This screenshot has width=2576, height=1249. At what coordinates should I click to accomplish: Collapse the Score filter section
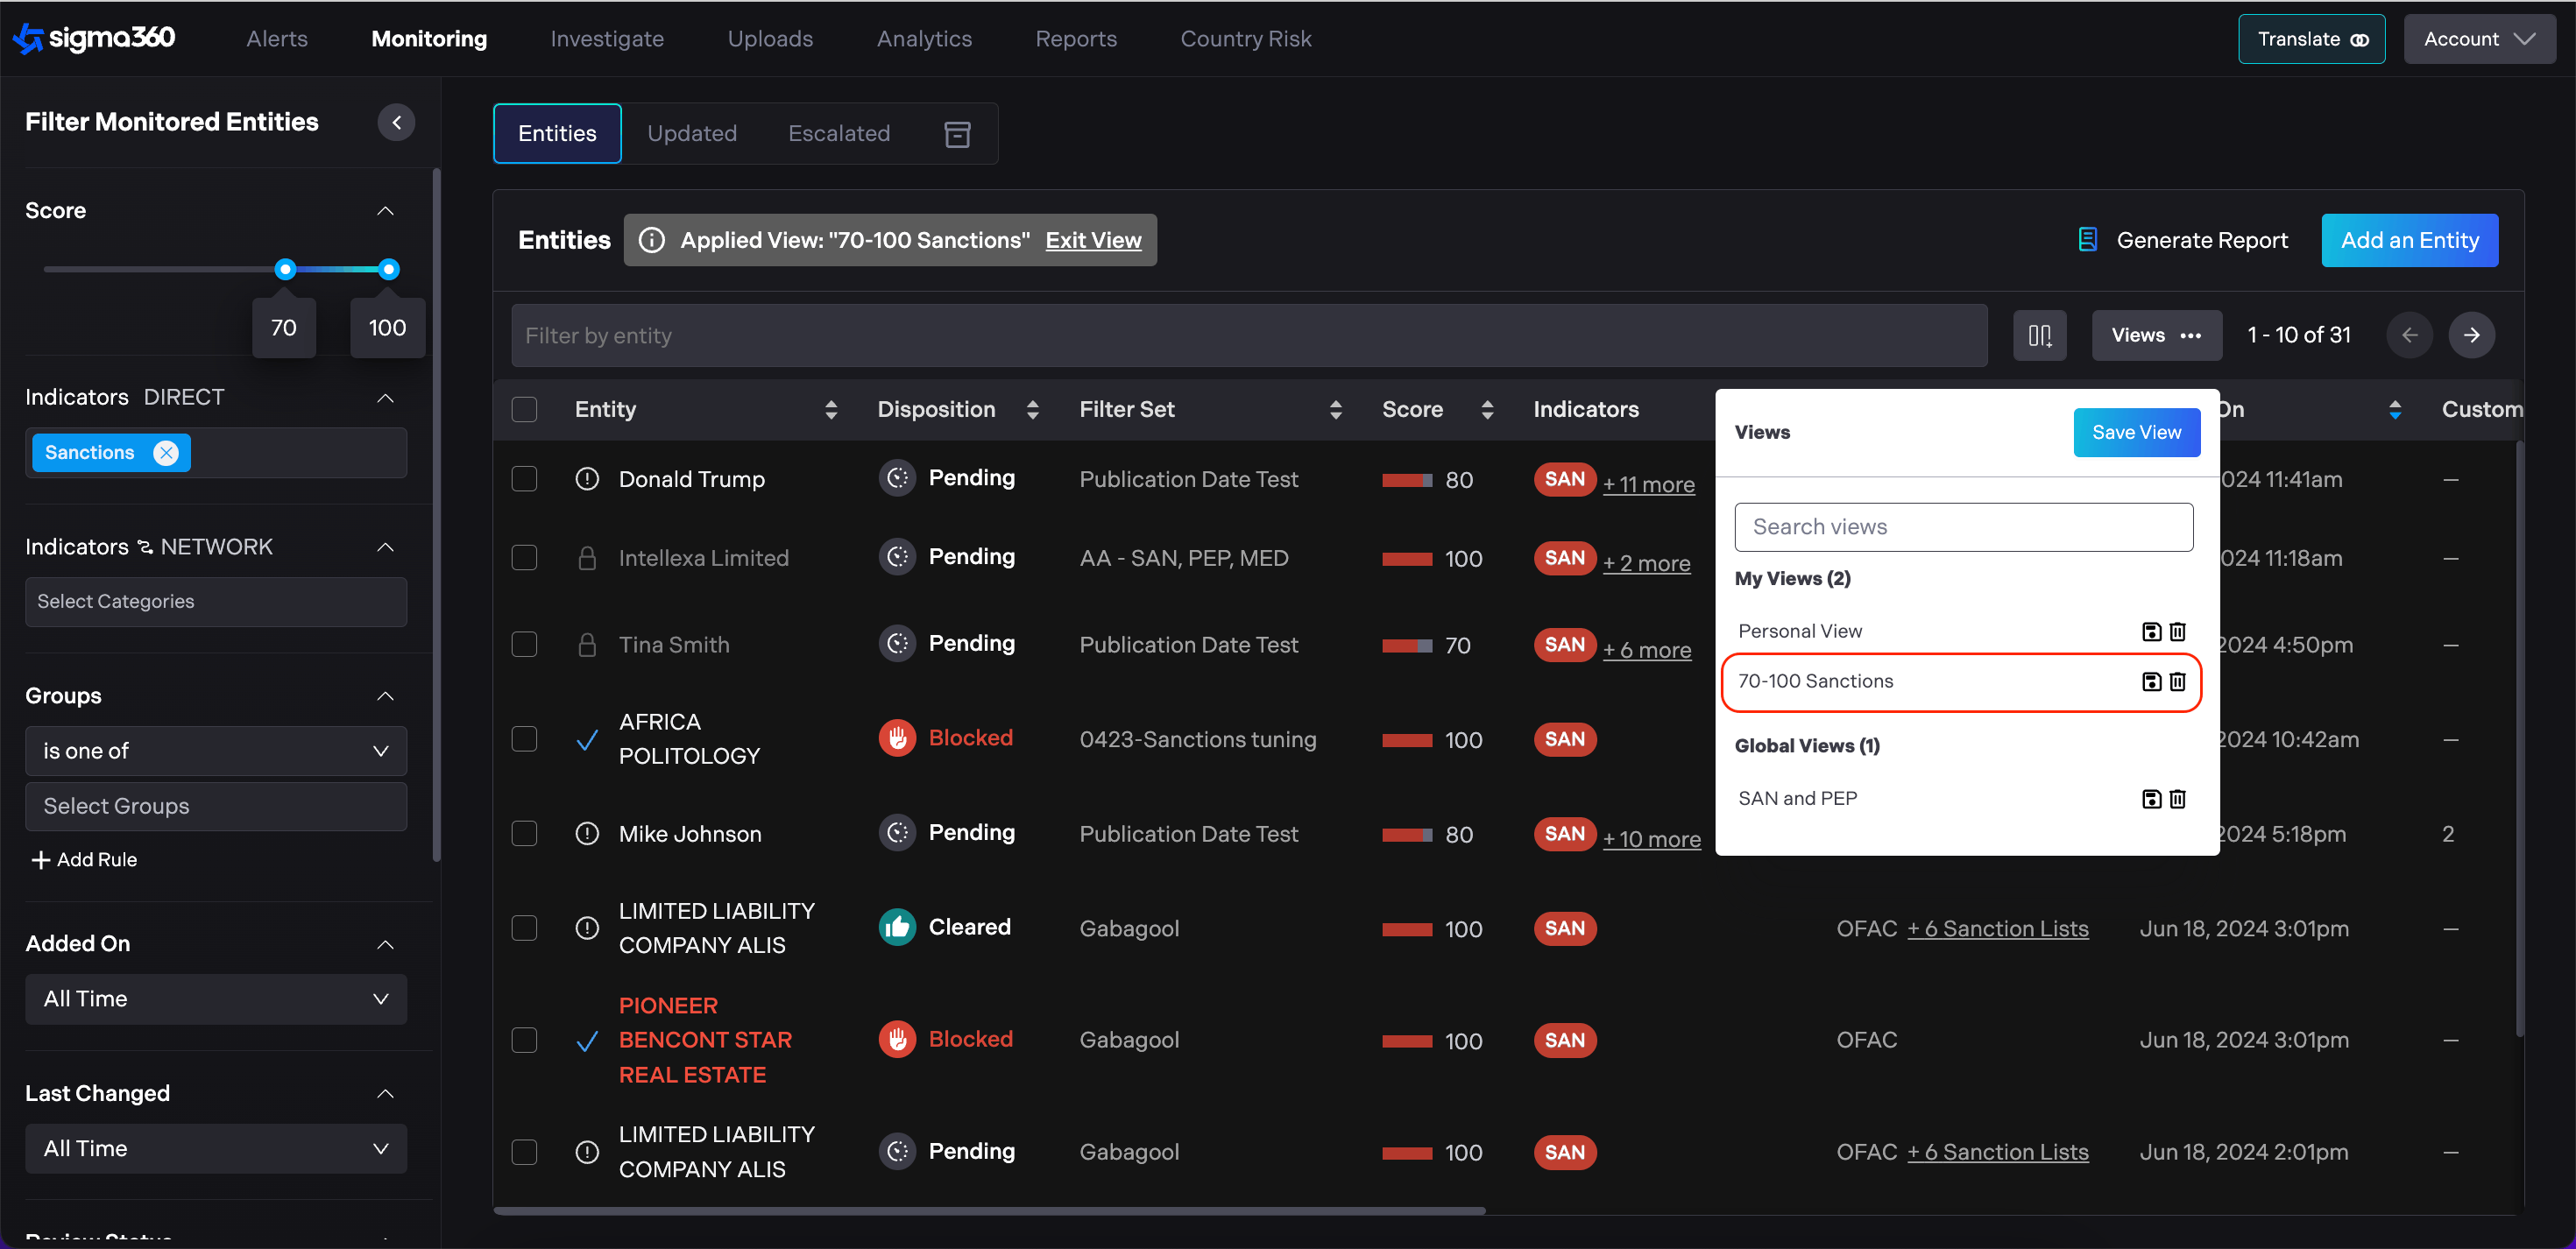385,211
